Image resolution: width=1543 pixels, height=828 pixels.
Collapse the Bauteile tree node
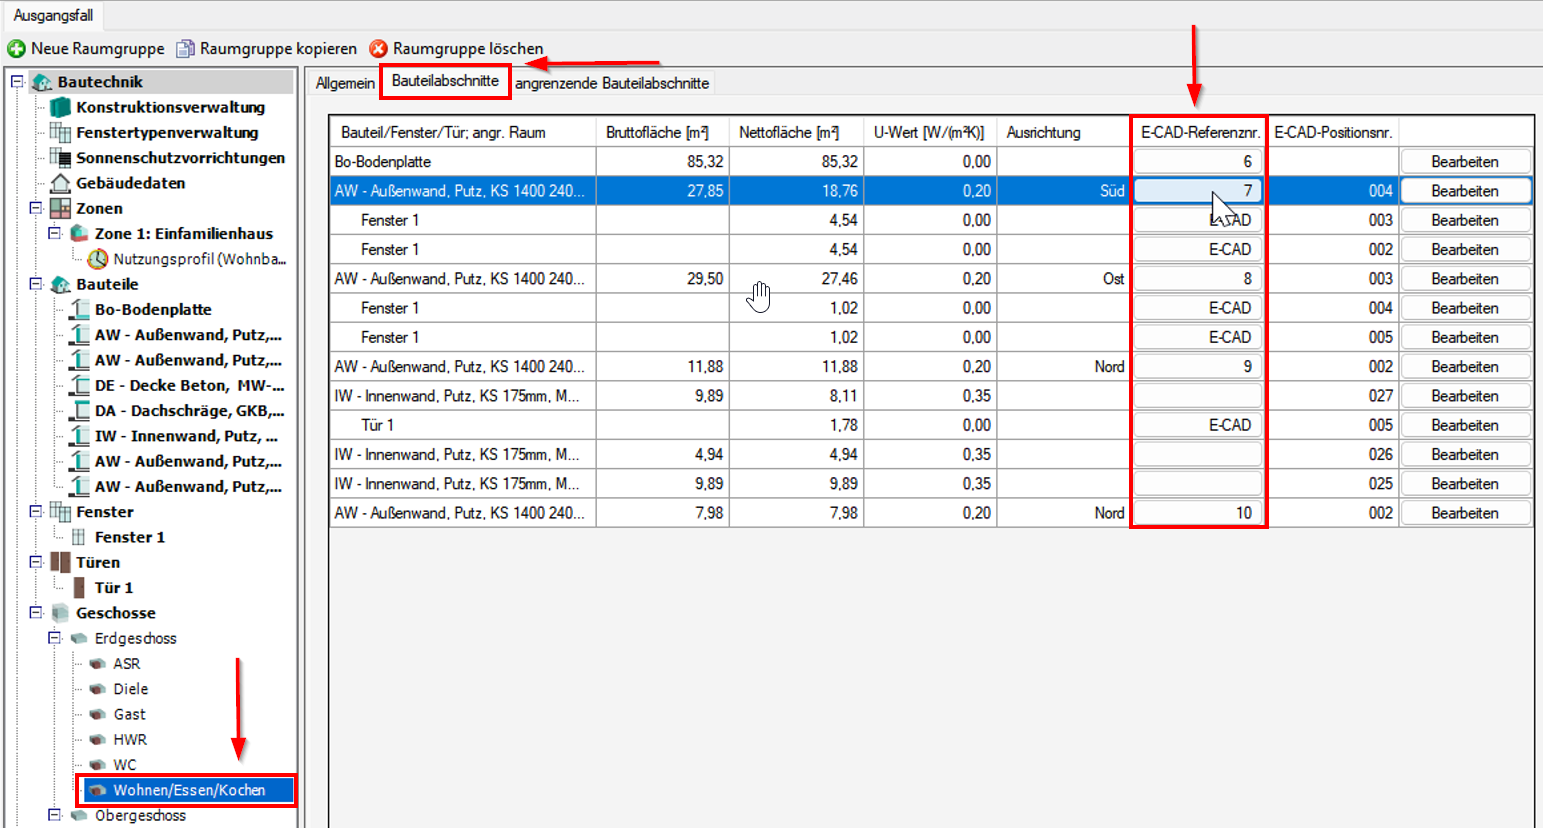pyautogui.click(x=36, y=284)
